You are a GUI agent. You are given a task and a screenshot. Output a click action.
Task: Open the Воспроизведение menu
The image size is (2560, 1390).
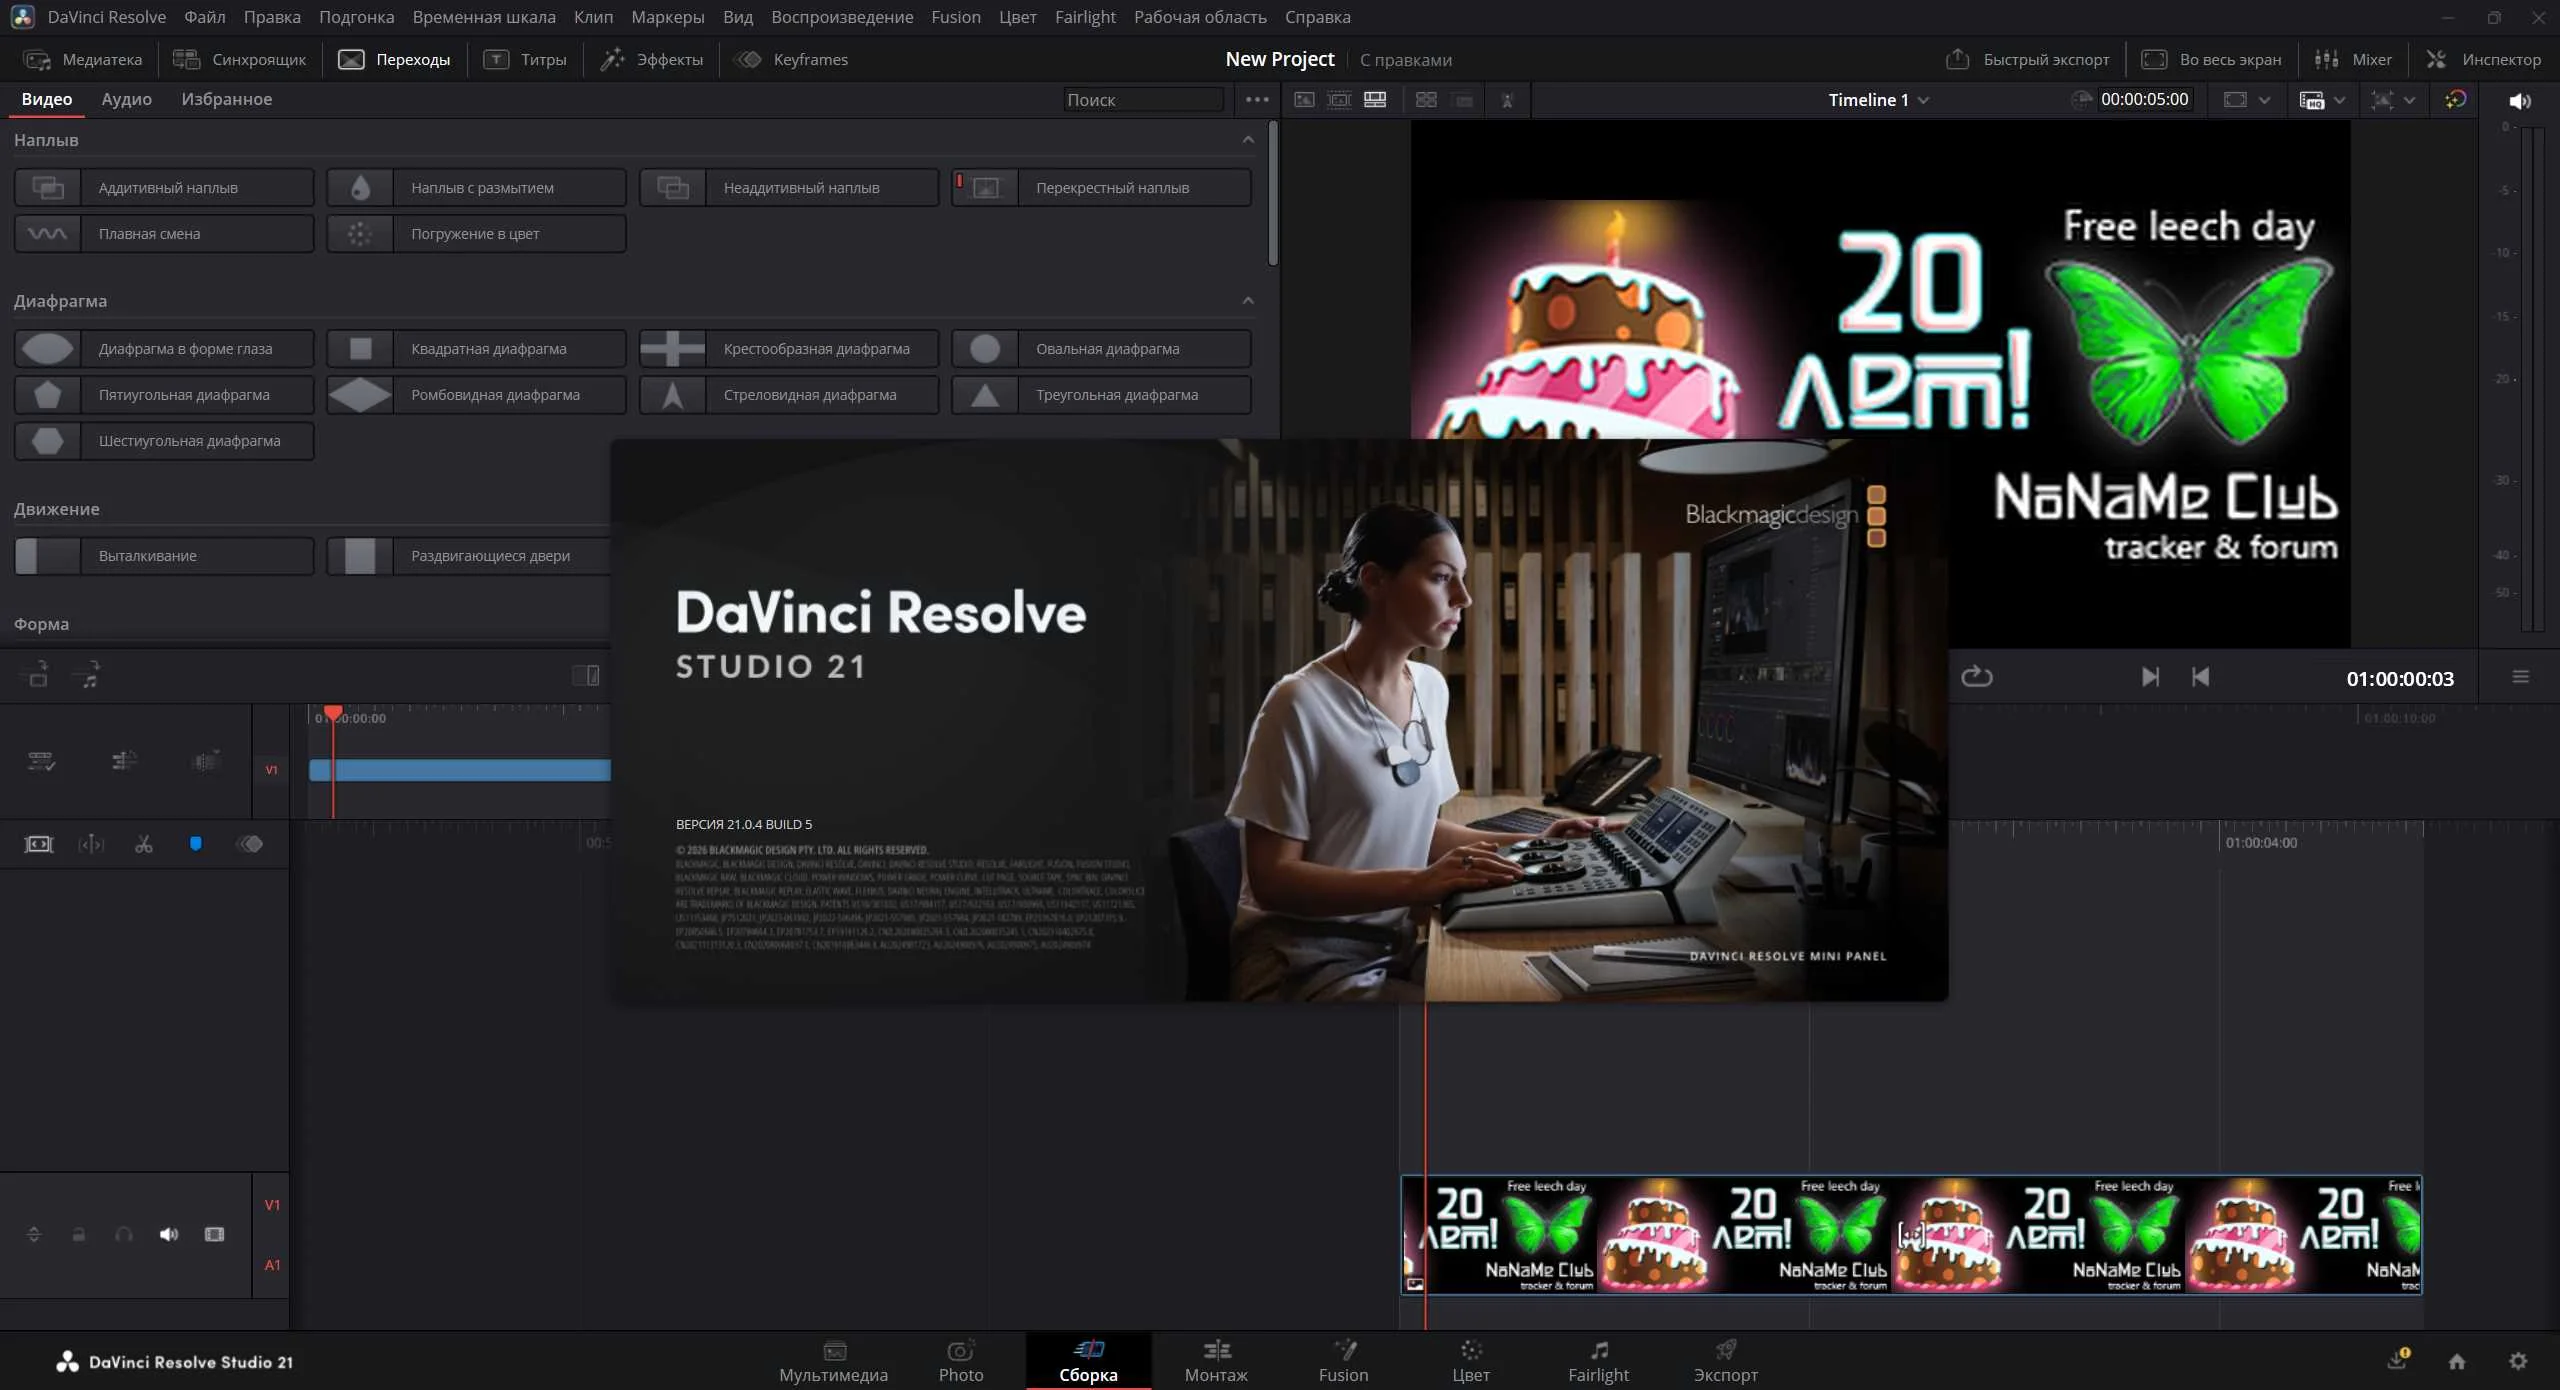[842, 17]
